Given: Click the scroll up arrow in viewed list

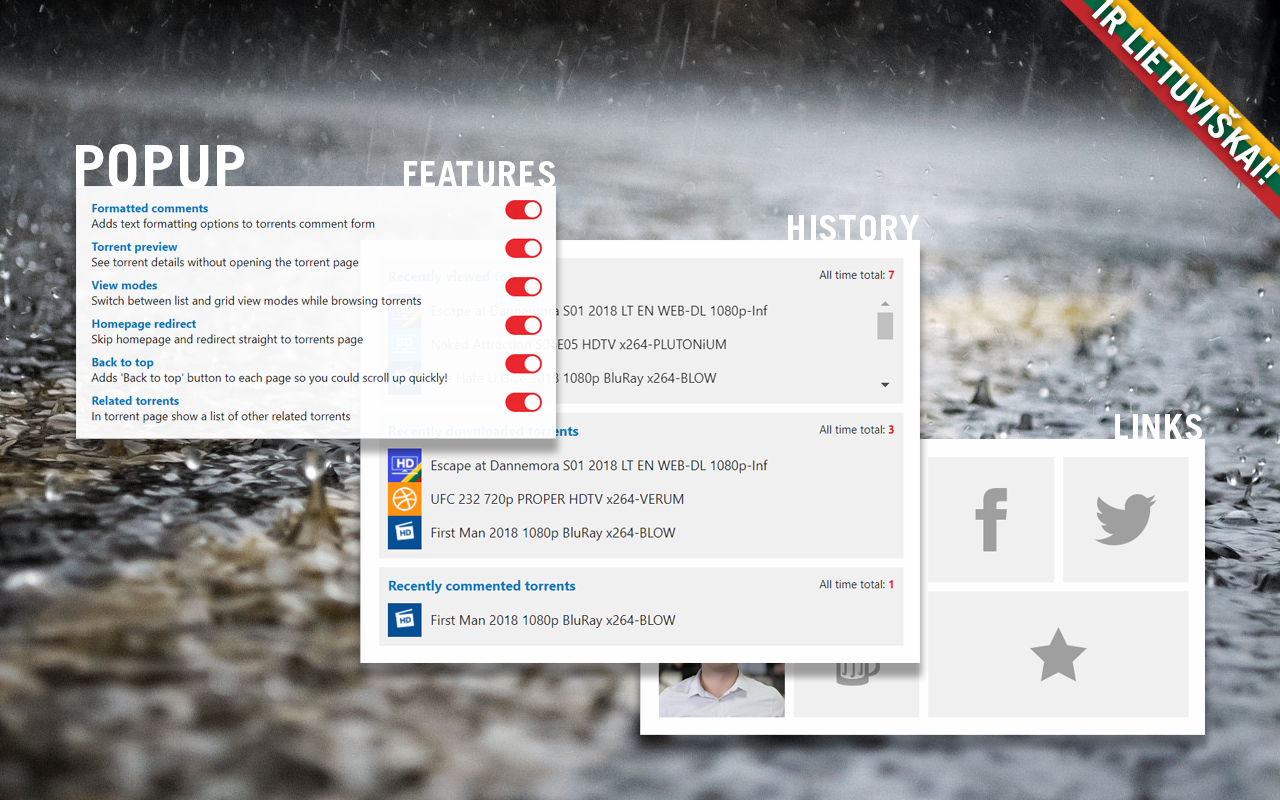Looking at the screenshot, I should (885, 303).
